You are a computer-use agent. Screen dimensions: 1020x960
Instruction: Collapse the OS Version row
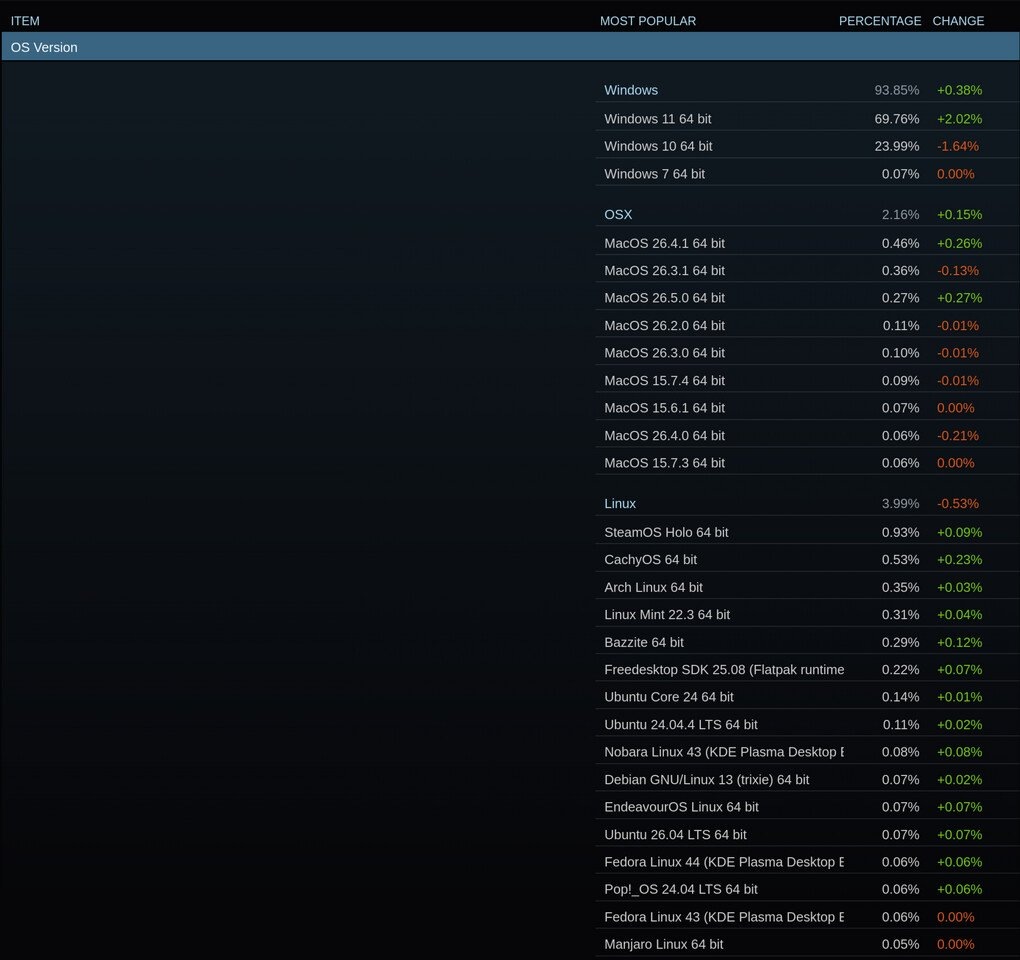coord(510,47)
